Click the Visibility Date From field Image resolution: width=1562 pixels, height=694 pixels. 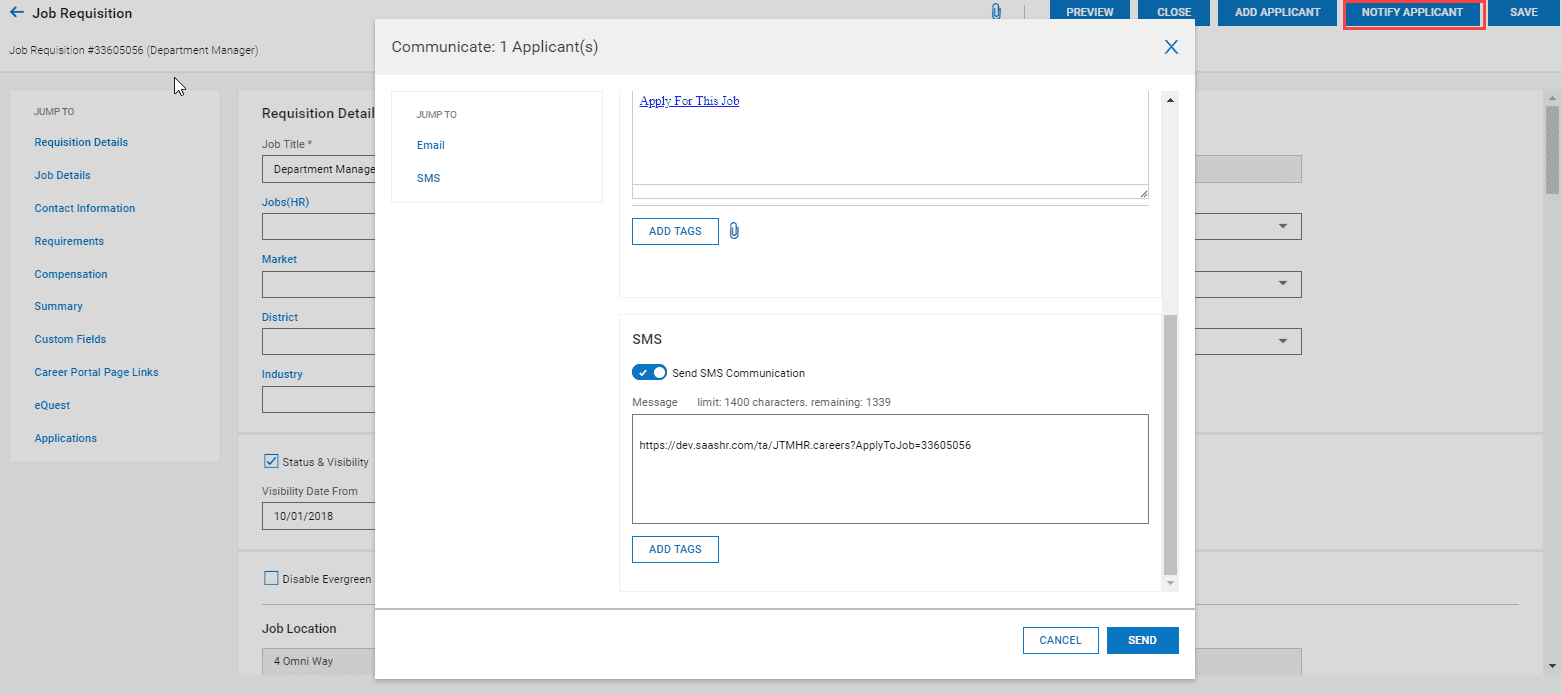(318, 516)
